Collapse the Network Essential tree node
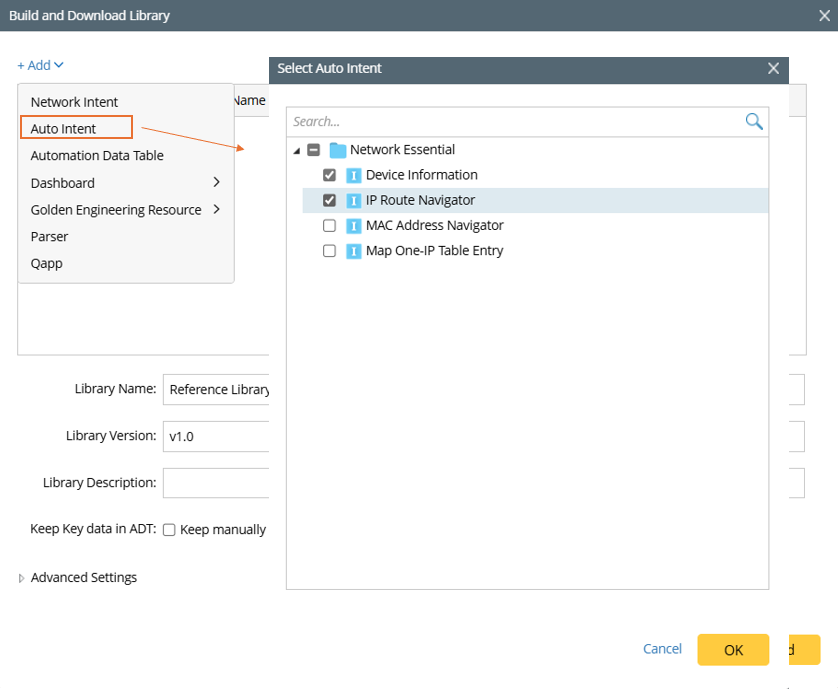The image size is (838, 691). pos(297,151)
